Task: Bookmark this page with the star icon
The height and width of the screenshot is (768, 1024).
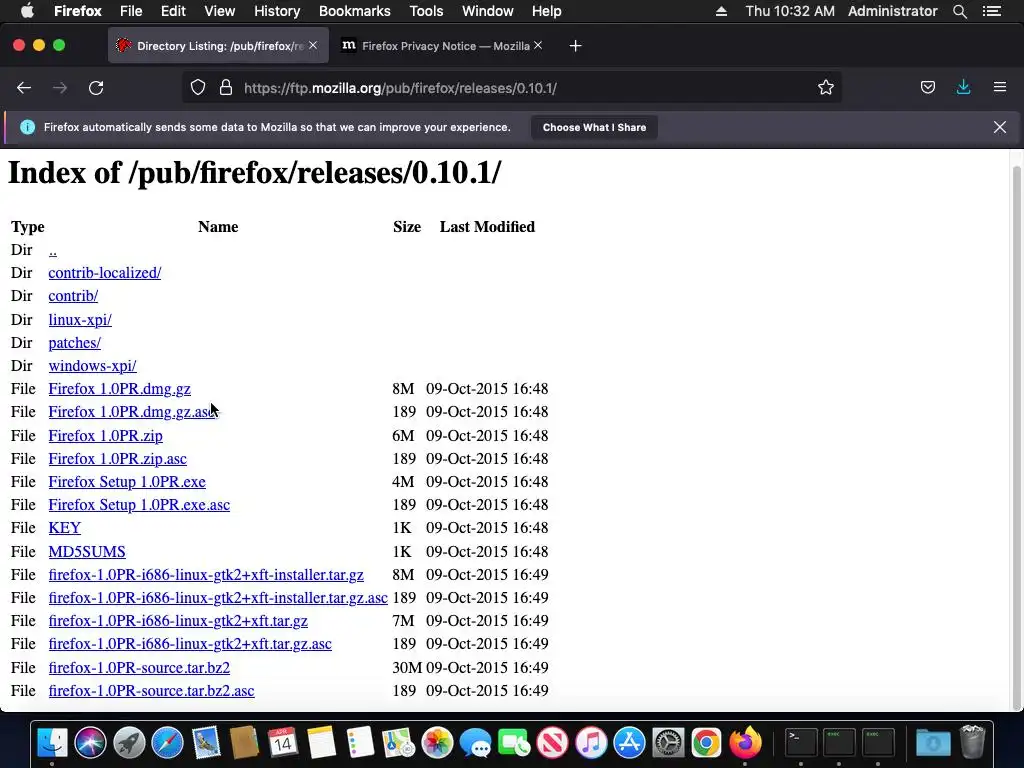Action: point(825,88)
